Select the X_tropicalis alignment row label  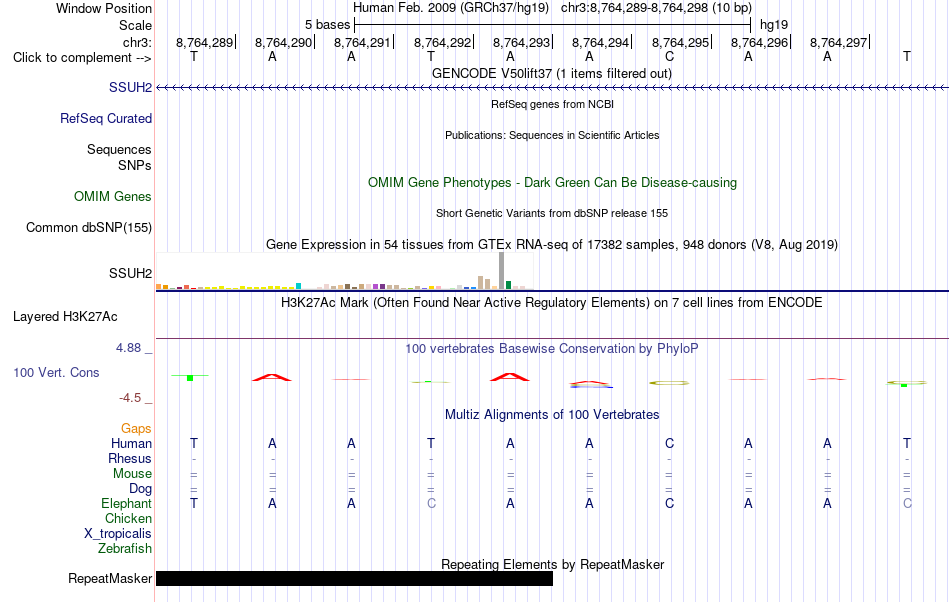[x=118, y=534]
